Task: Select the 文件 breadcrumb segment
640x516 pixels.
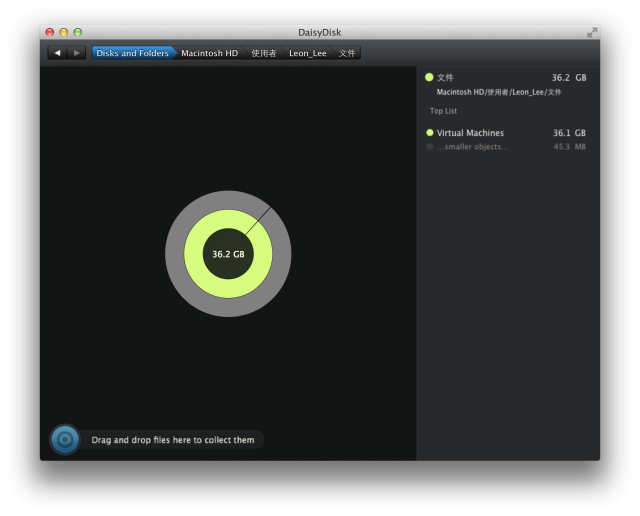Action: pyautogui.click(x=347, y=53)
